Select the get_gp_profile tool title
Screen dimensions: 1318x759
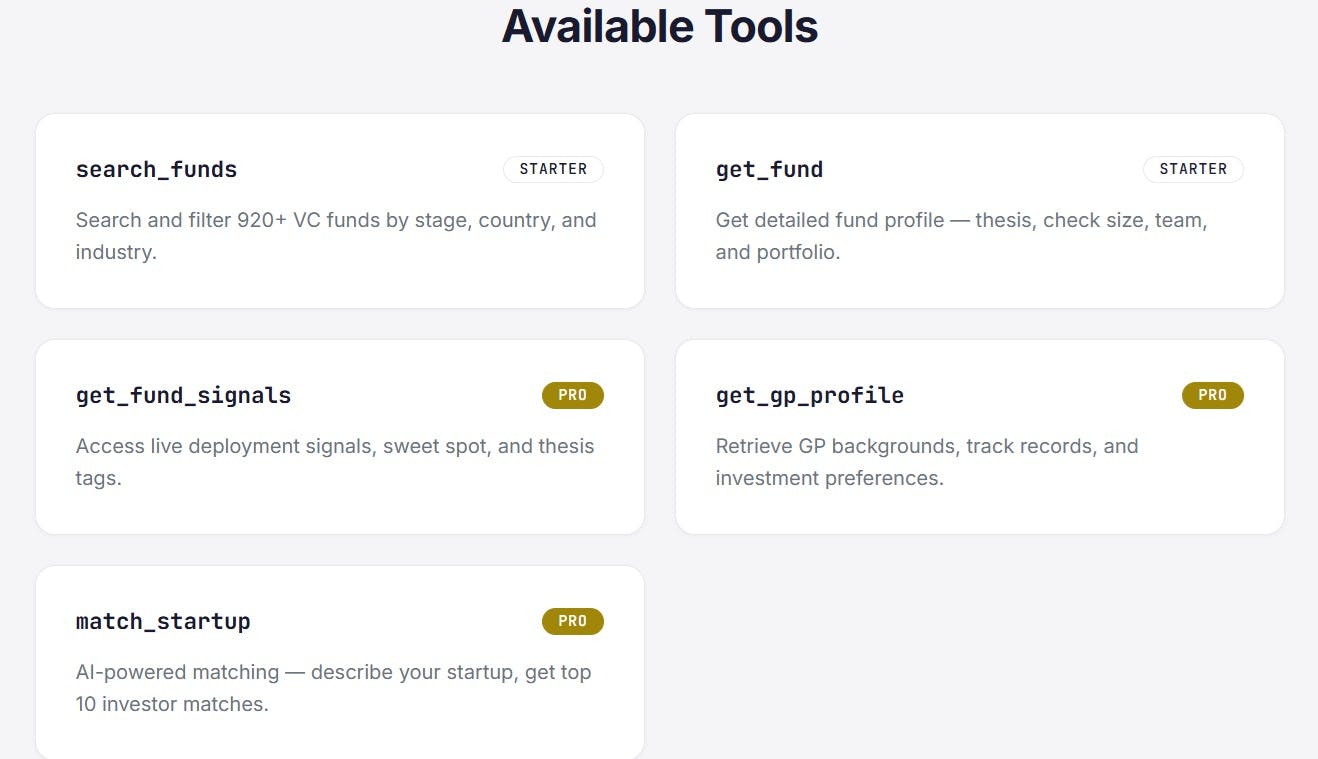[x=810, y=395]
